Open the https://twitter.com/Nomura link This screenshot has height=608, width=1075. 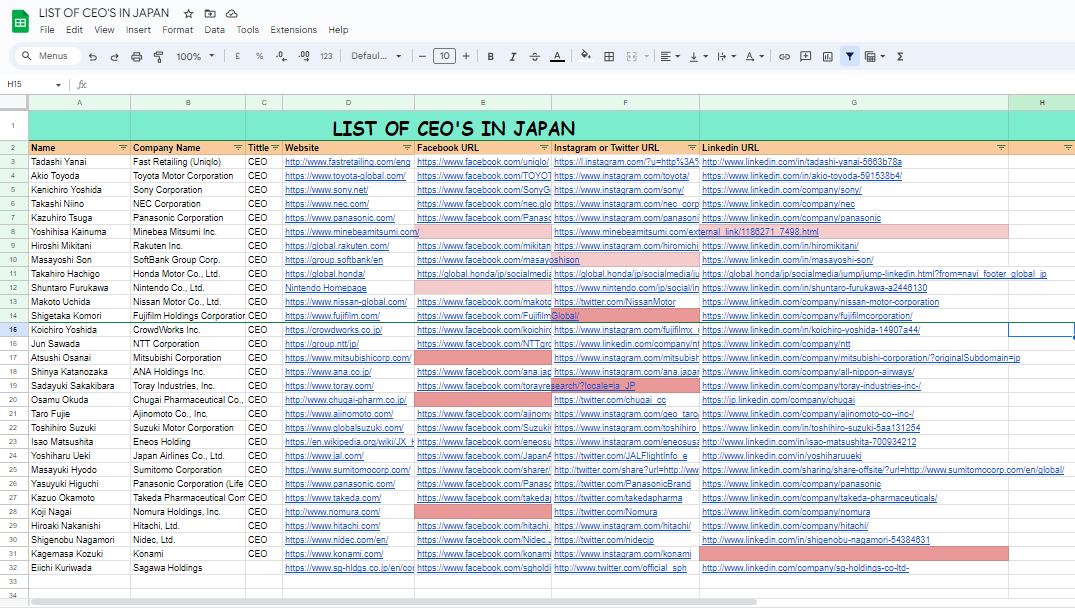pos(605,512)
